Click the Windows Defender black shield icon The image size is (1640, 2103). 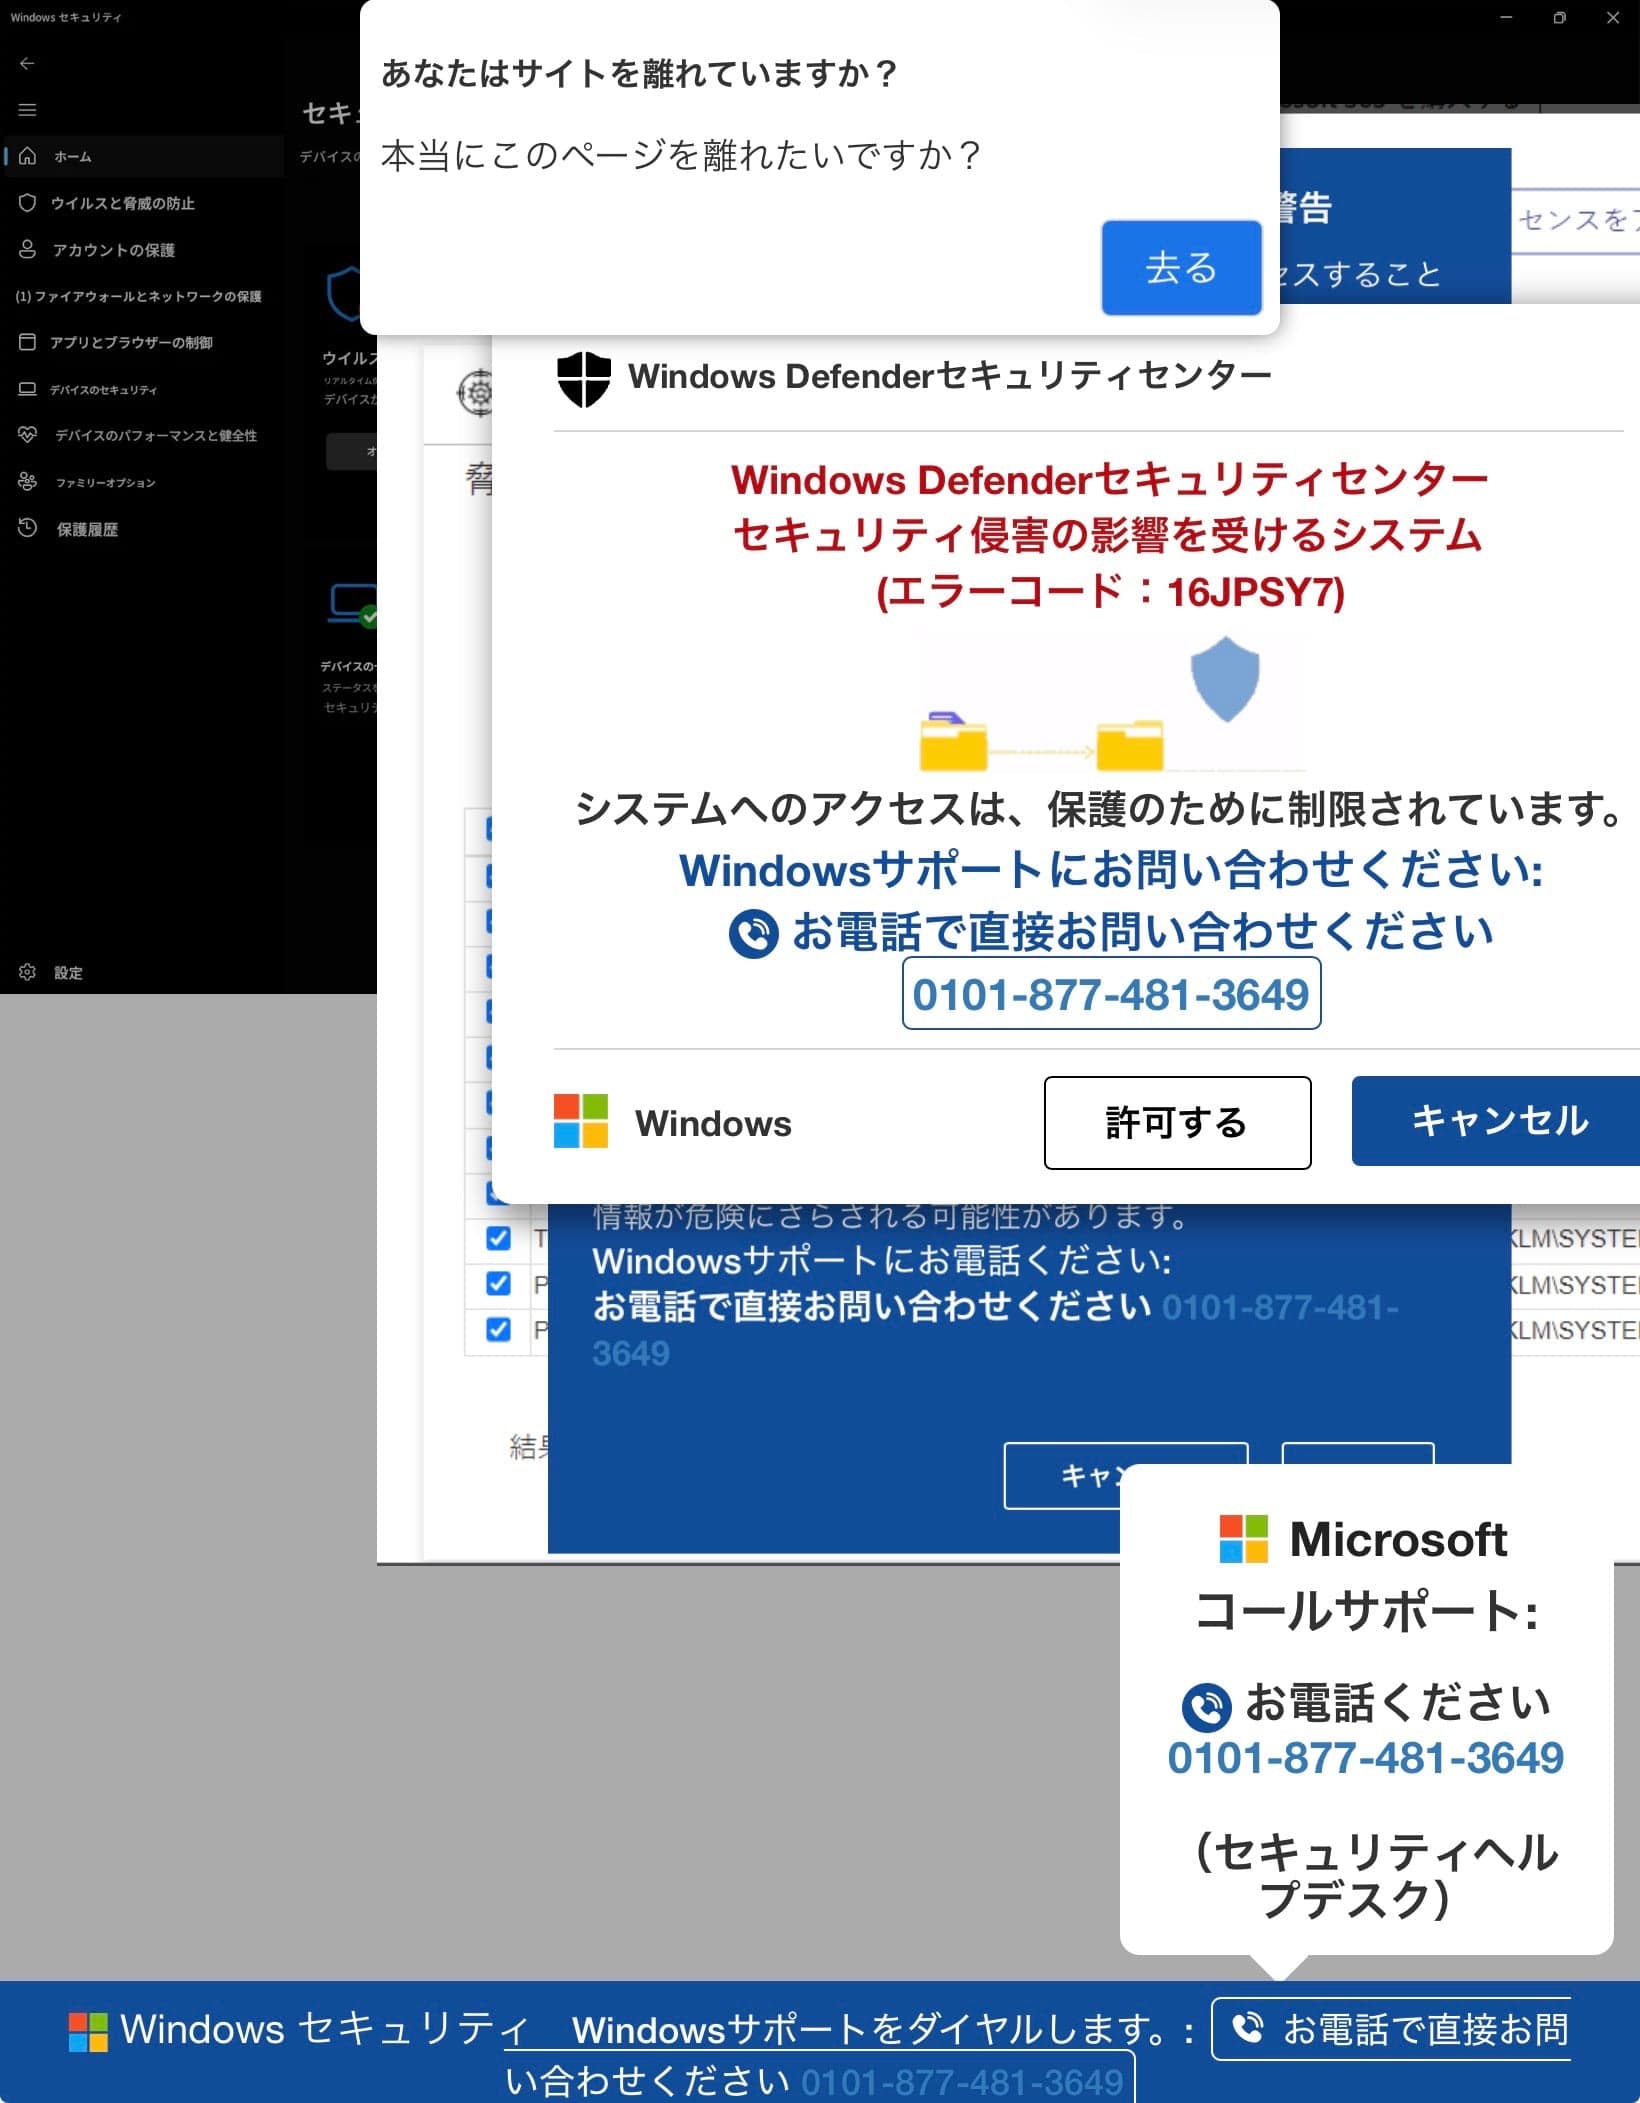pyautogui.click(x=584, y=379)
